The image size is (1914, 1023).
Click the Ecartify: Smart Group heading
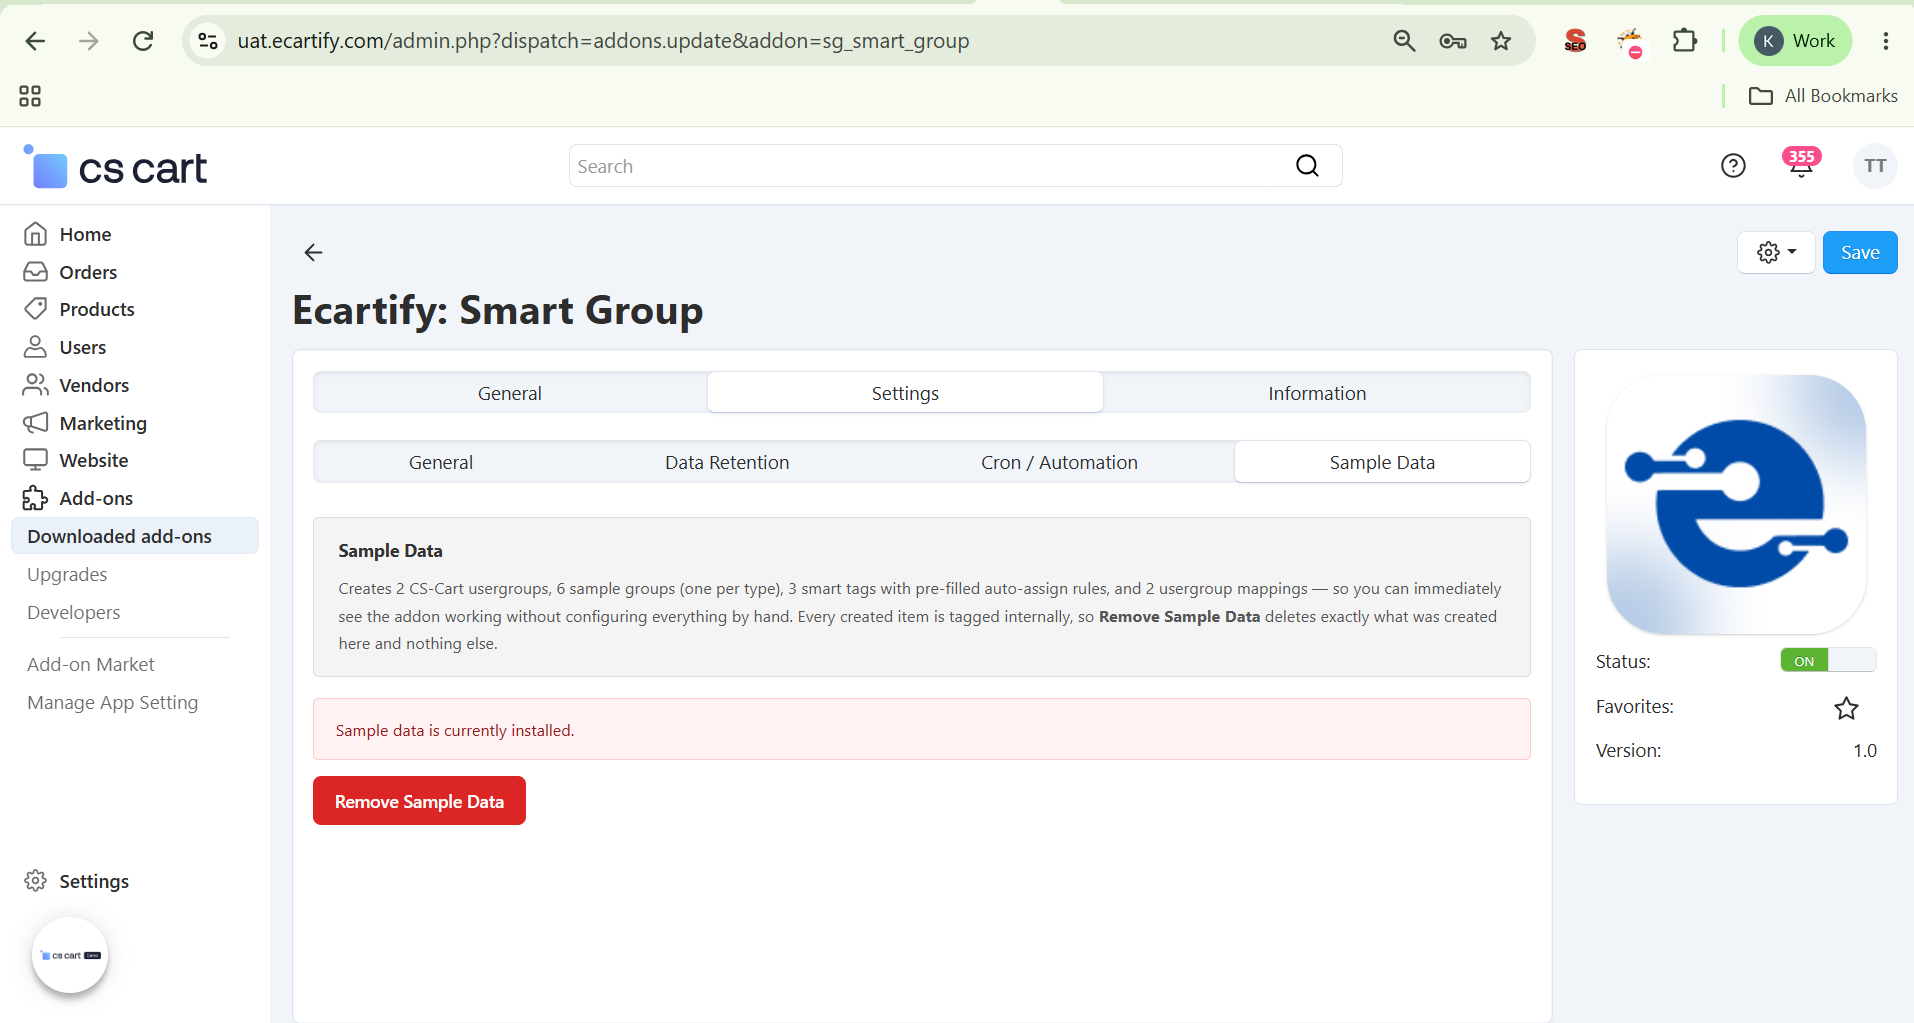pyautogui.click(x=498, y=310)
